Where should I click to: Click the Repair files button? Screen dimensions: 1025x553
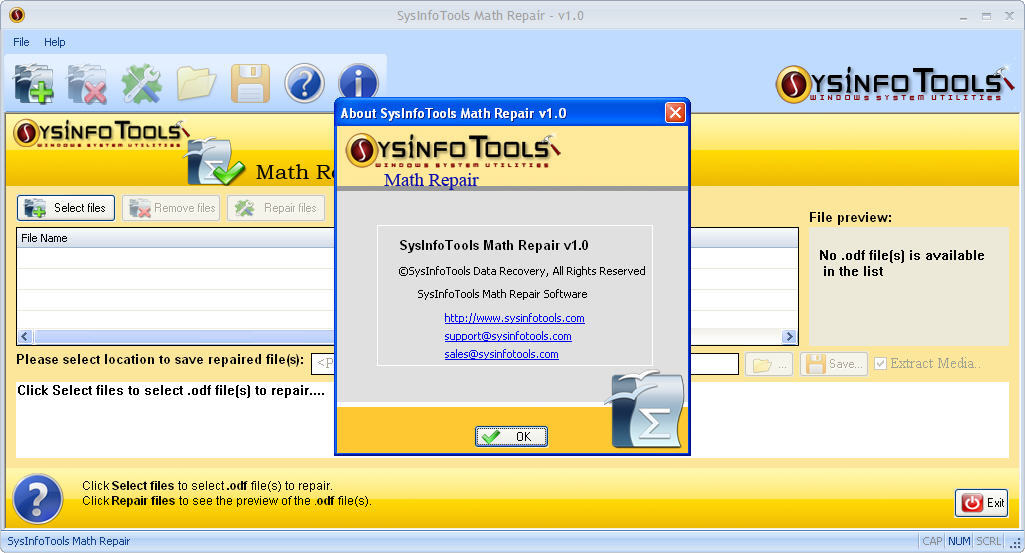pyautogui.click(x=277, y=208)
